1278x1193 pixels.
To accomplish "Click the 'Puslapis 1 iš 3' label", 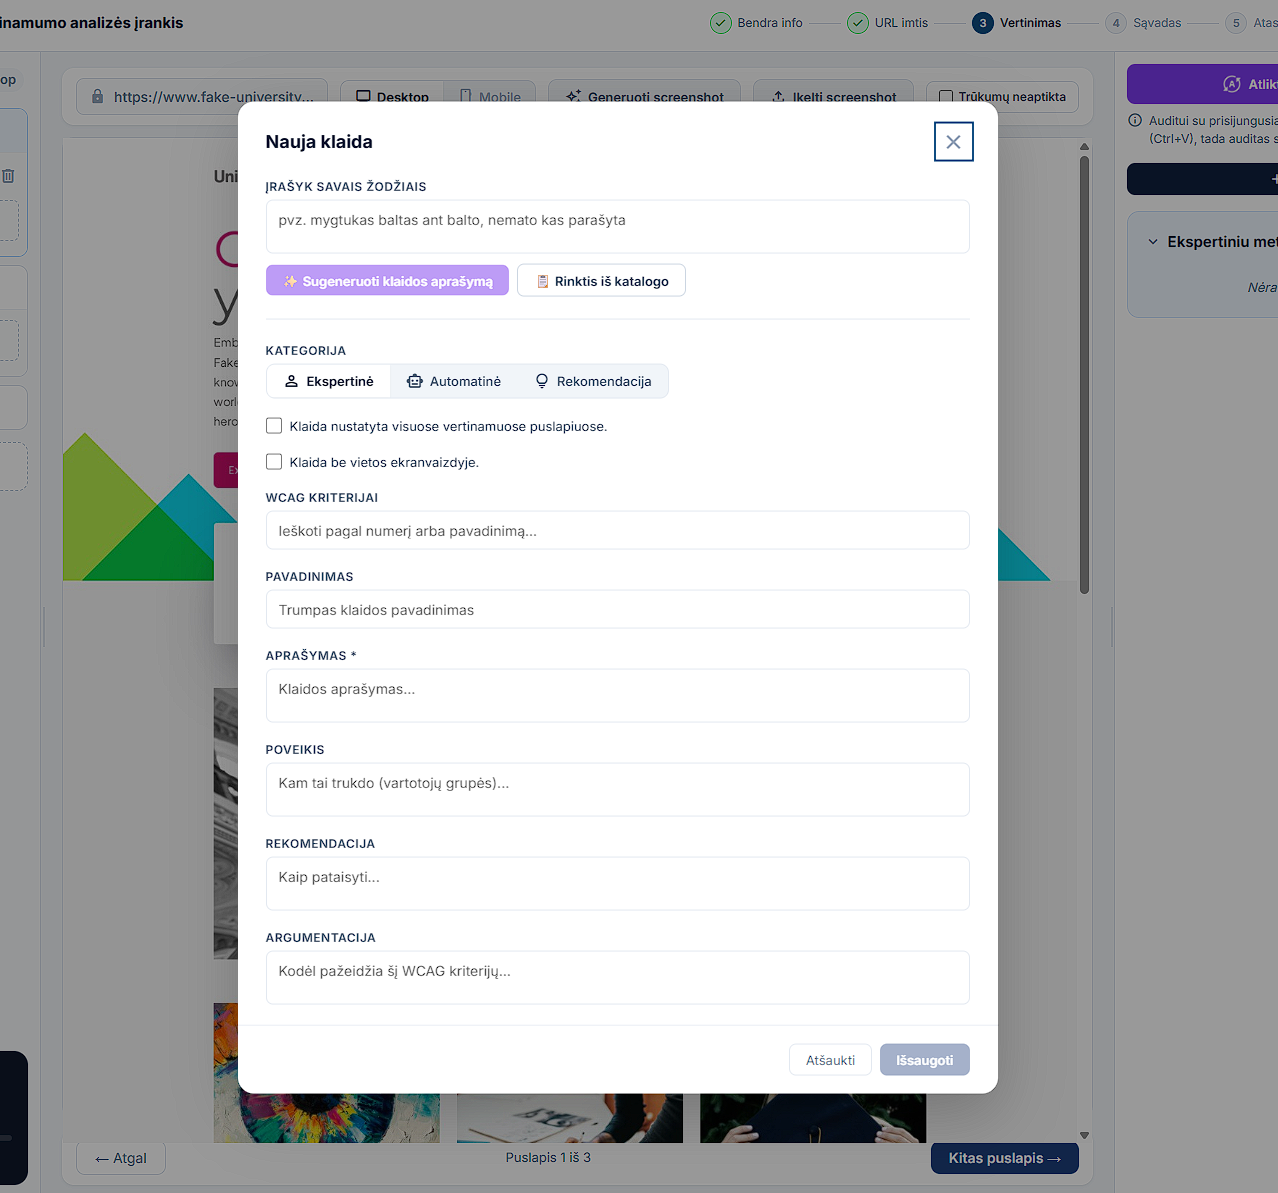I will (548, 1157).
